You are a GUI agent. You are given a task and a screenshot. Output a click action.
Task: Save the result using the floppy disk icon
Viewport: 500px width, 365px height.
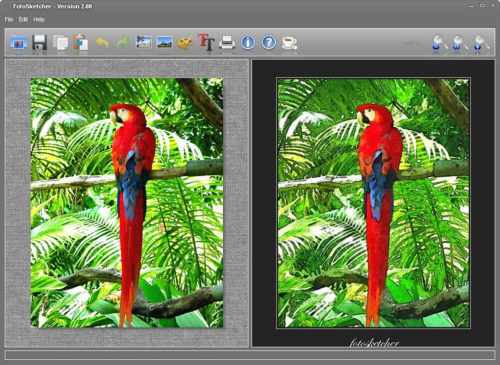click(39, 43)
